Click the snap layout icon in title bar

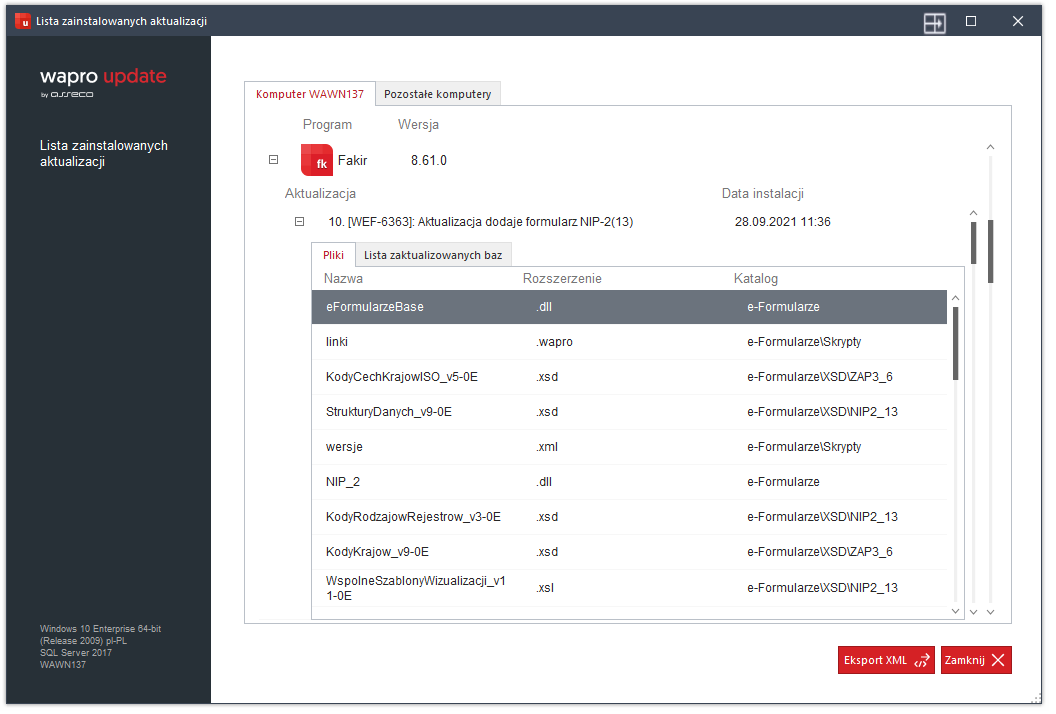[x=935, y=23]
